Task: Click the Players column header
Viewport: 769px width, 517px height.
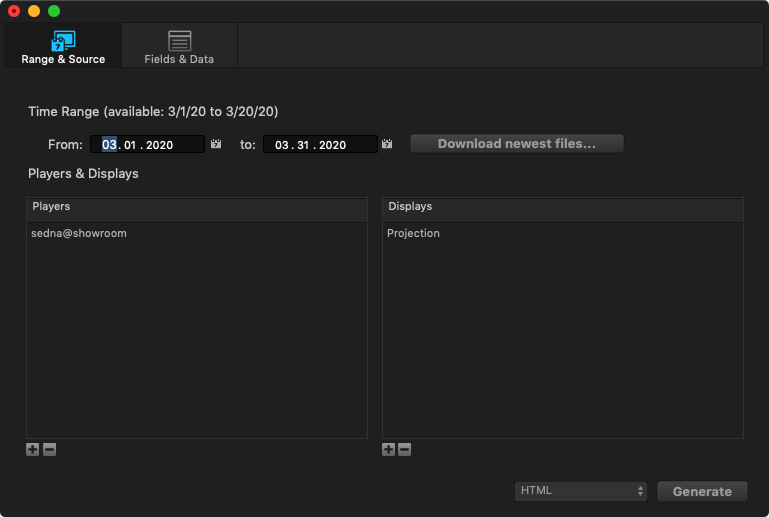Action: pyautogui.click(x=196, y=207)
